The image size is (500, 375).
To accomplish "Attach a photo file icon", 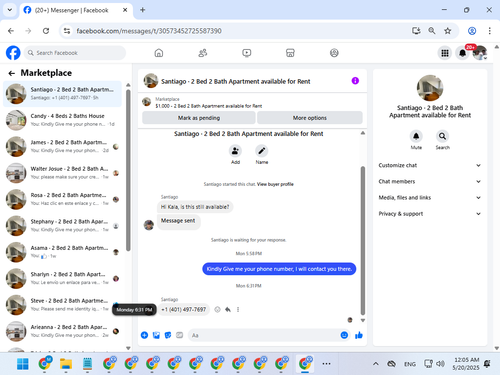I will pos(156,335).
